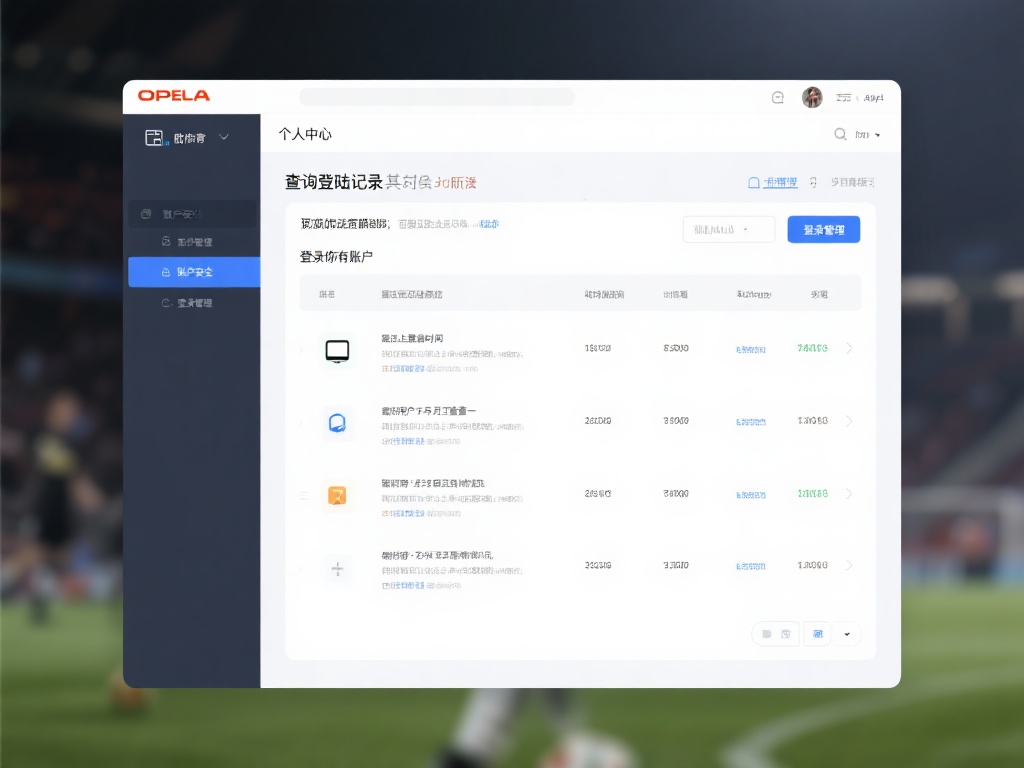1024x768 pixels.
Task: Click the chat bubble device icon in the second row
Action: click(x=337, y=421)
